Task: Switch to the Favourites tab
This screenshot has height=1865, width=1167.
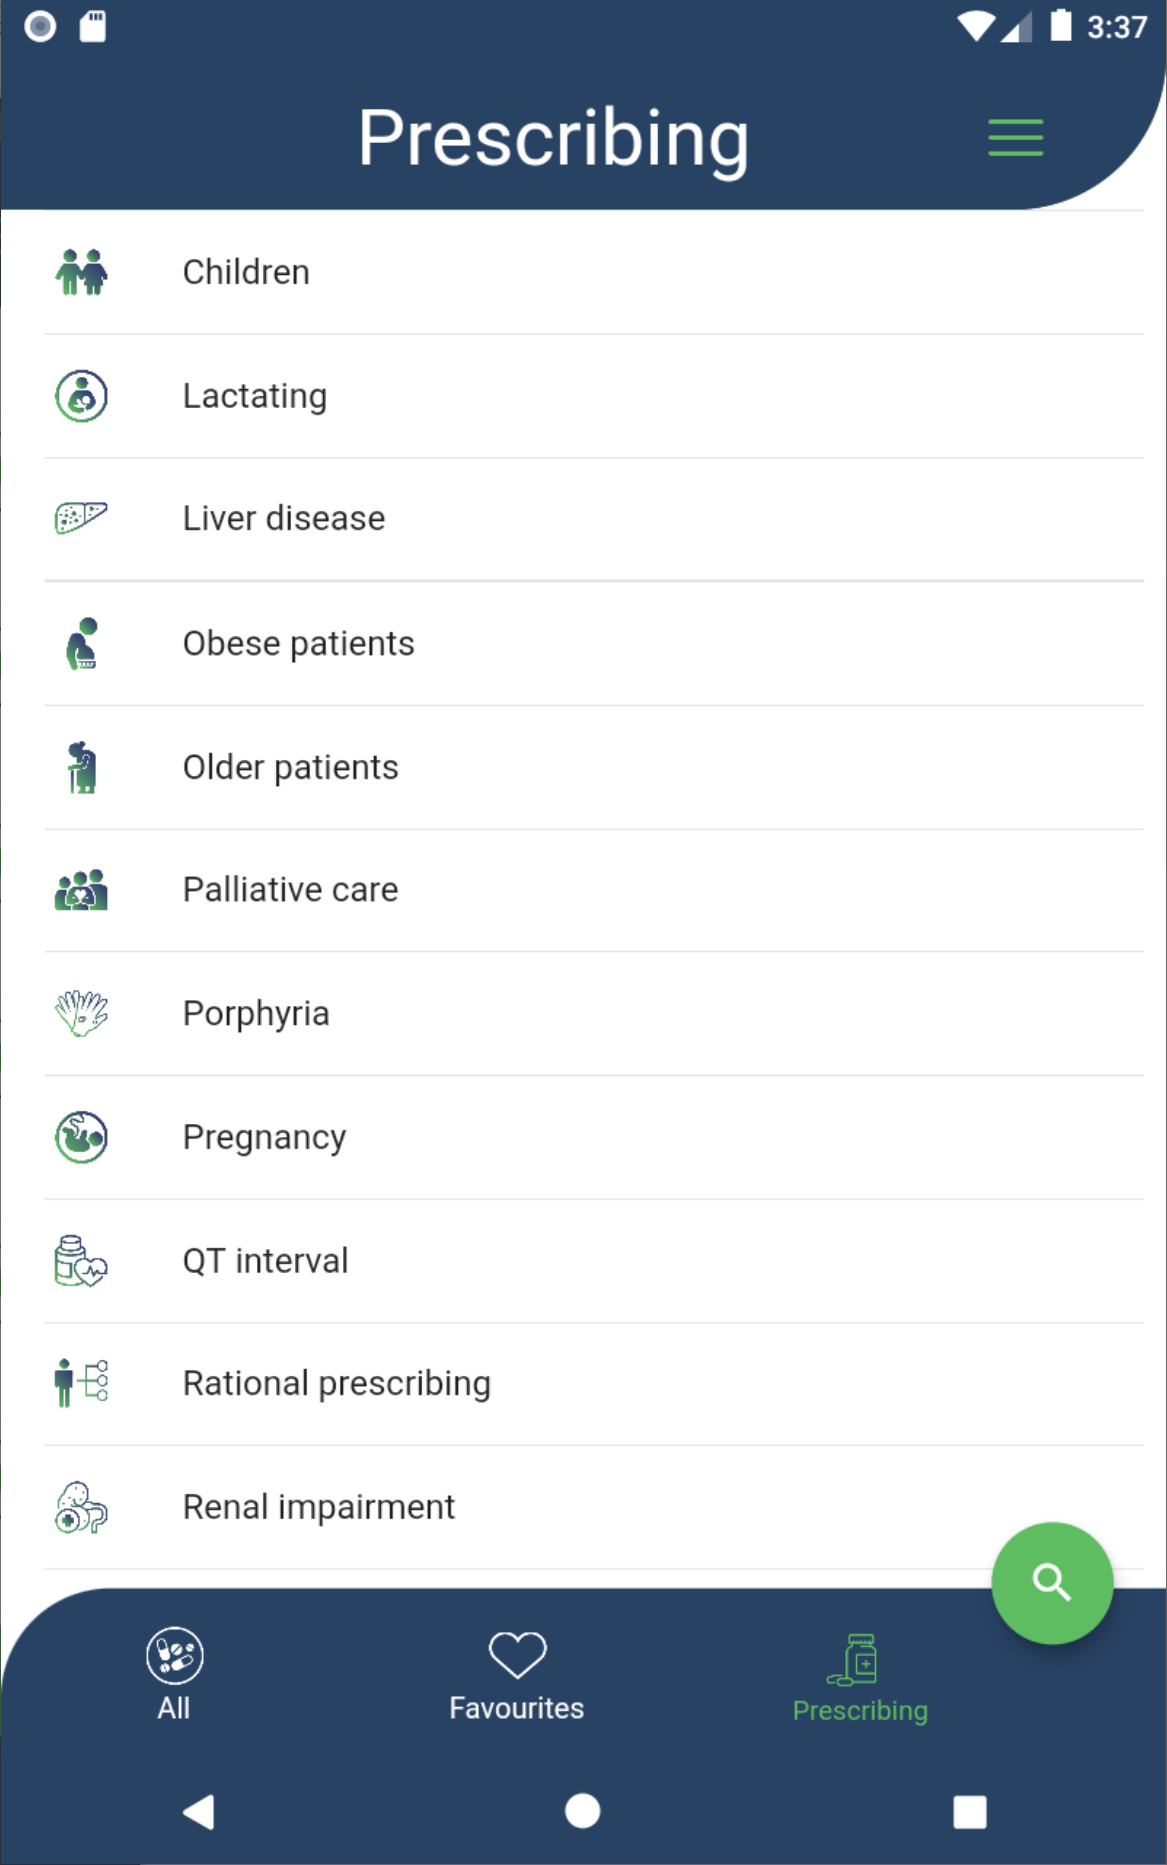Action: 516,1673
